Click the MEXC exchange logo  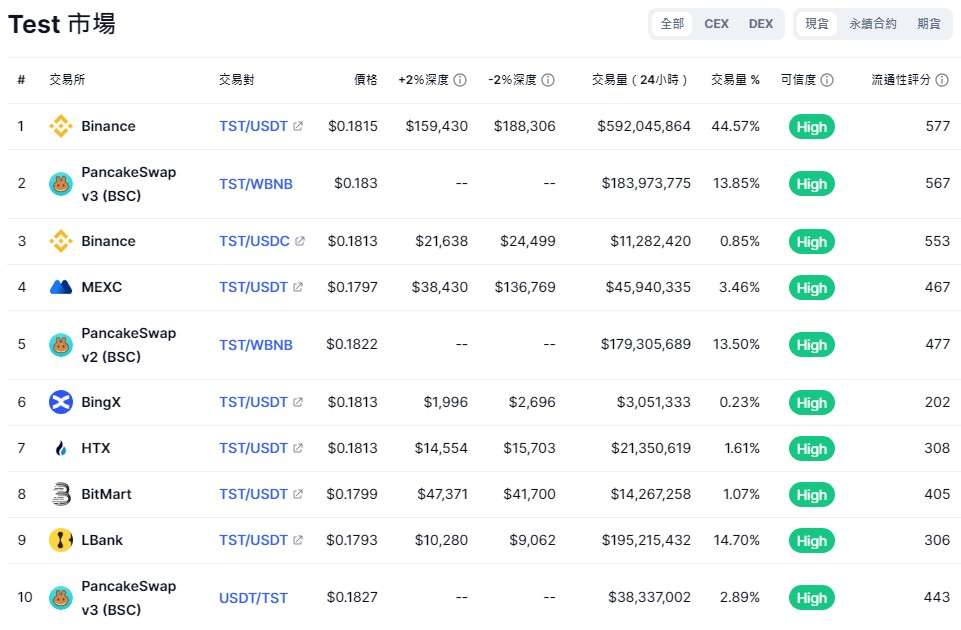(61, 288)
